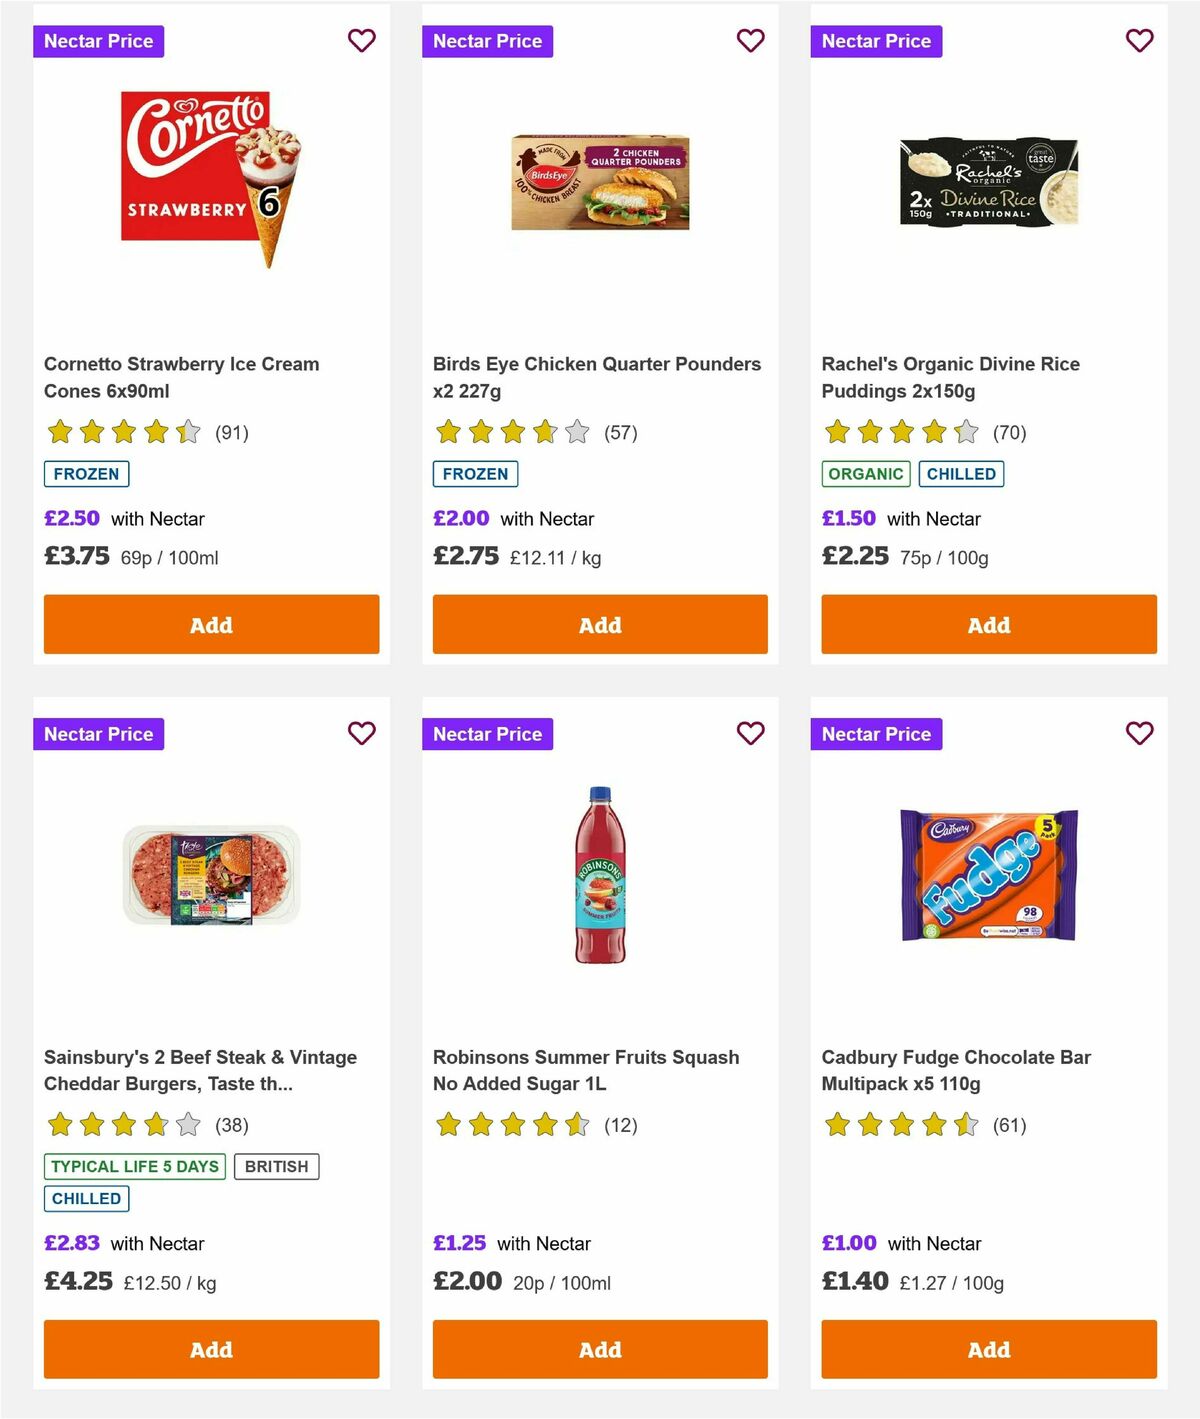Open the Cadbury Fudge Chocolate Bar product link
The width and height of the screenshot is (1200, 1419).
955,1070
